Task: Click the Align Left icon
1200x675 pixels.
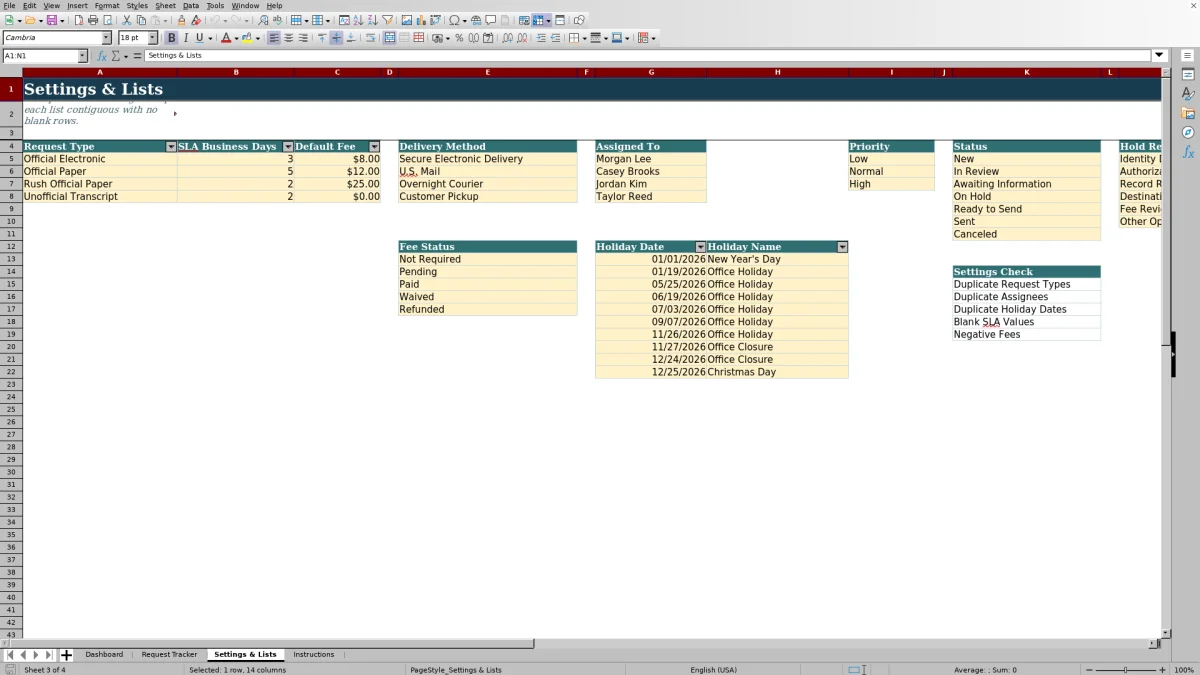Action: (273, 38)
